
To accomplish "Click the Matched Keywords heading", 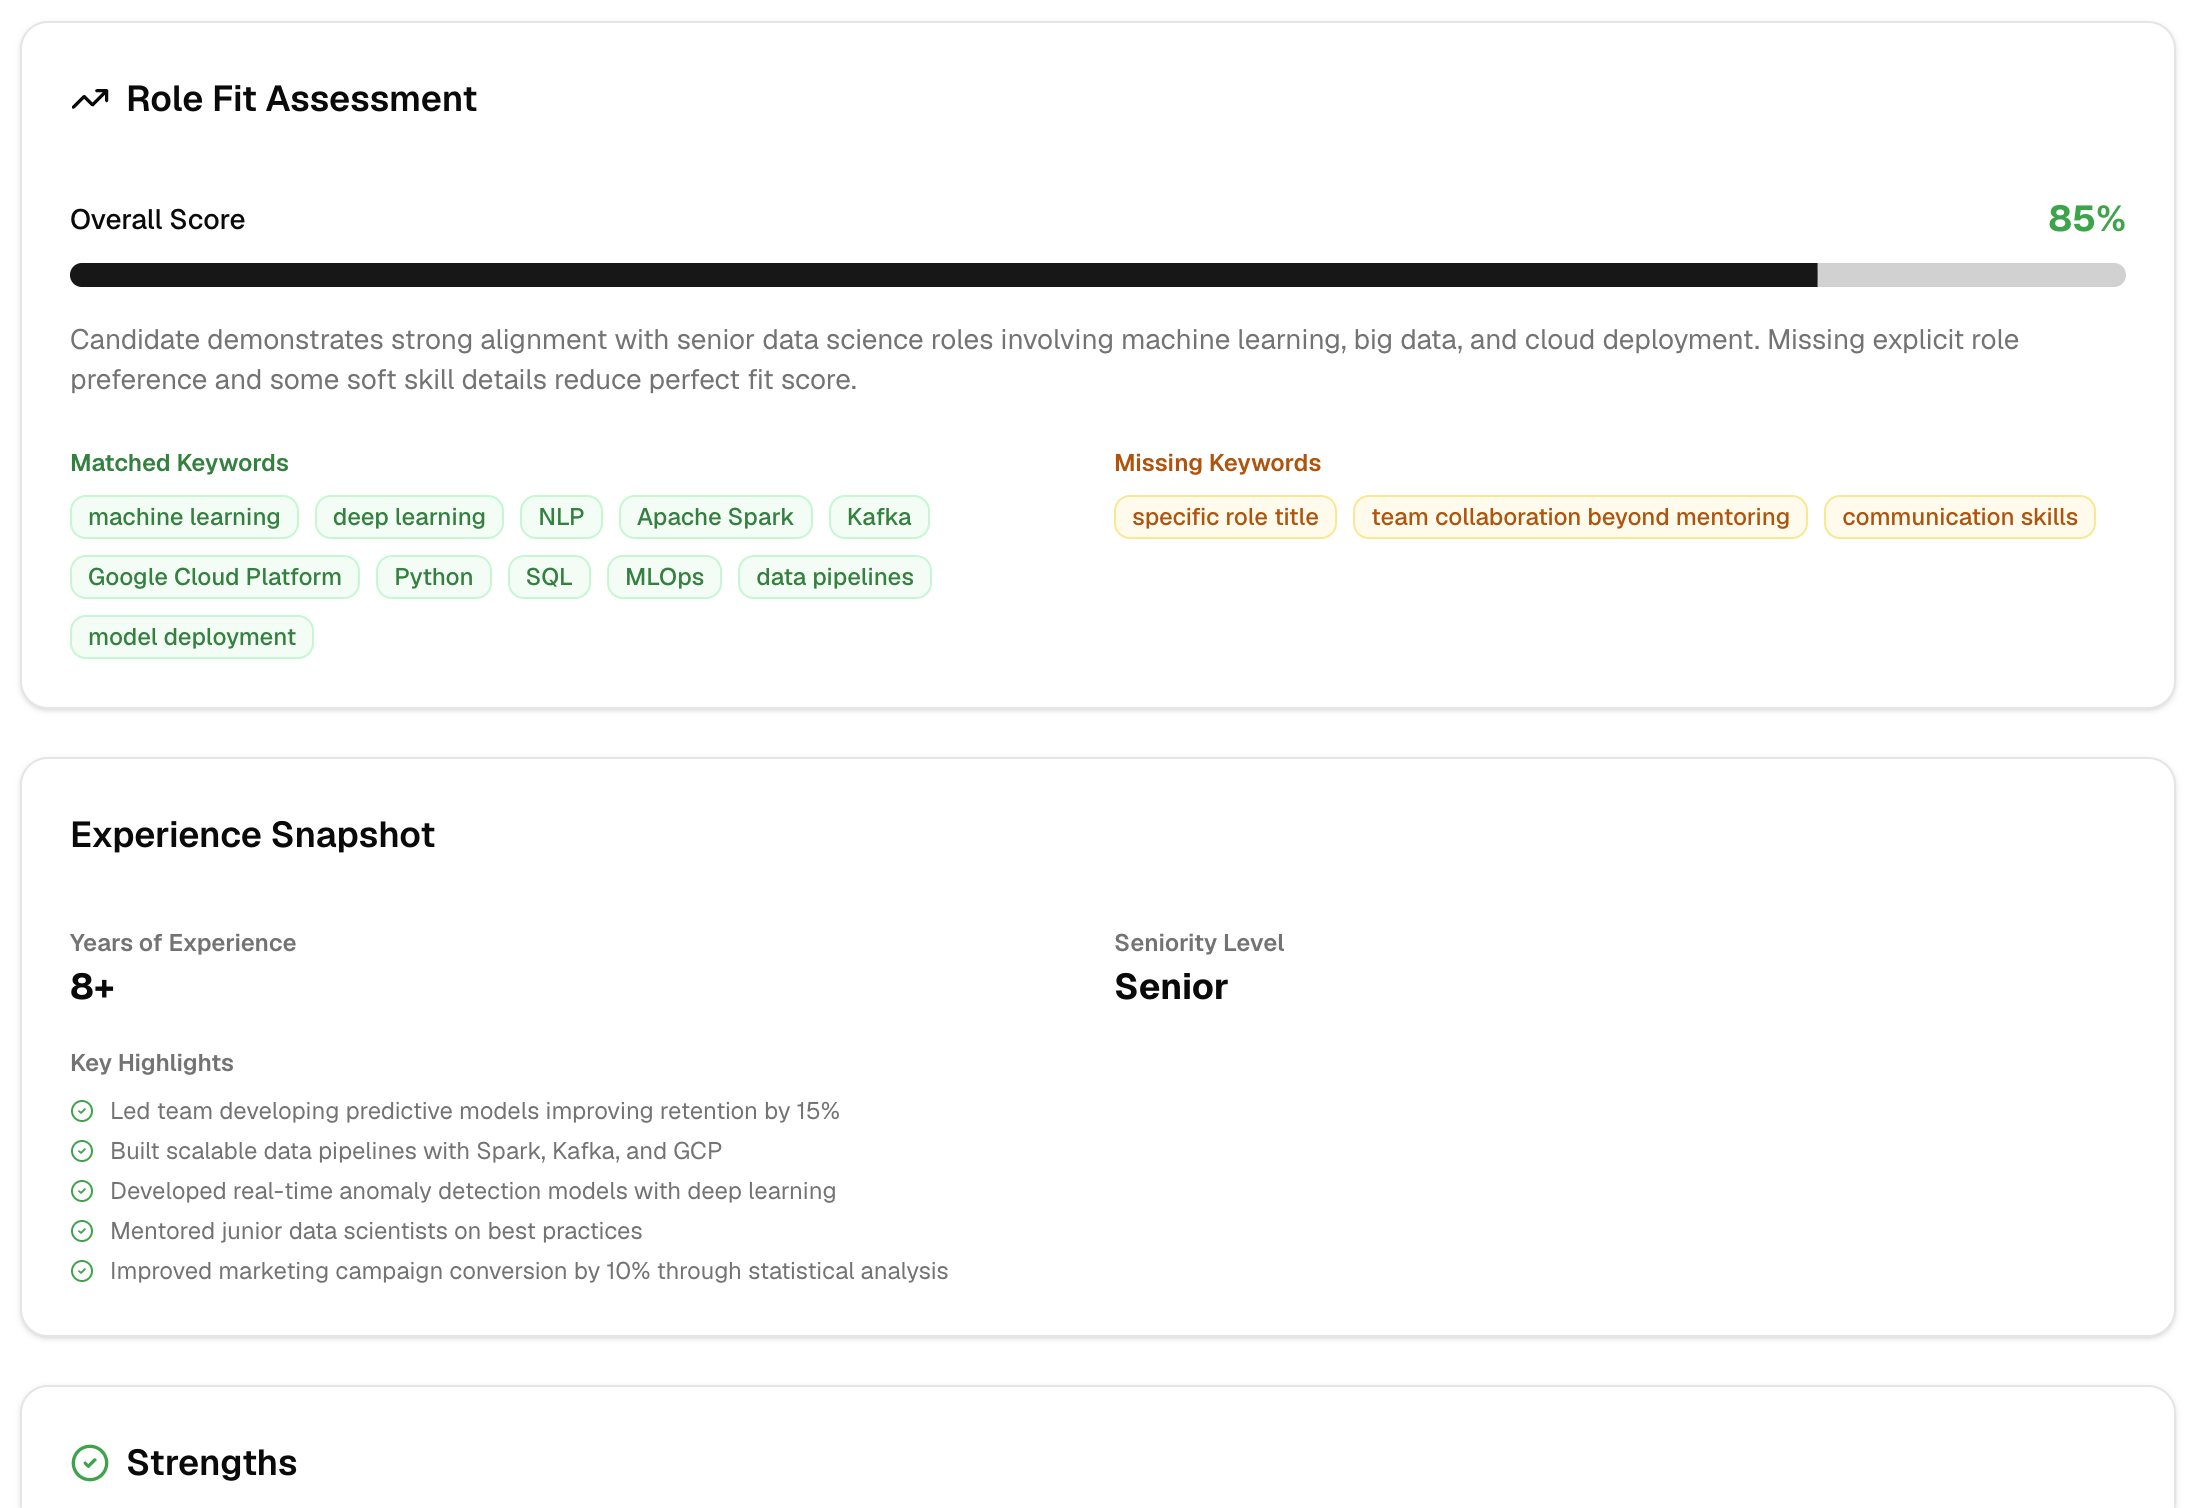I will (x=179, y=463).
